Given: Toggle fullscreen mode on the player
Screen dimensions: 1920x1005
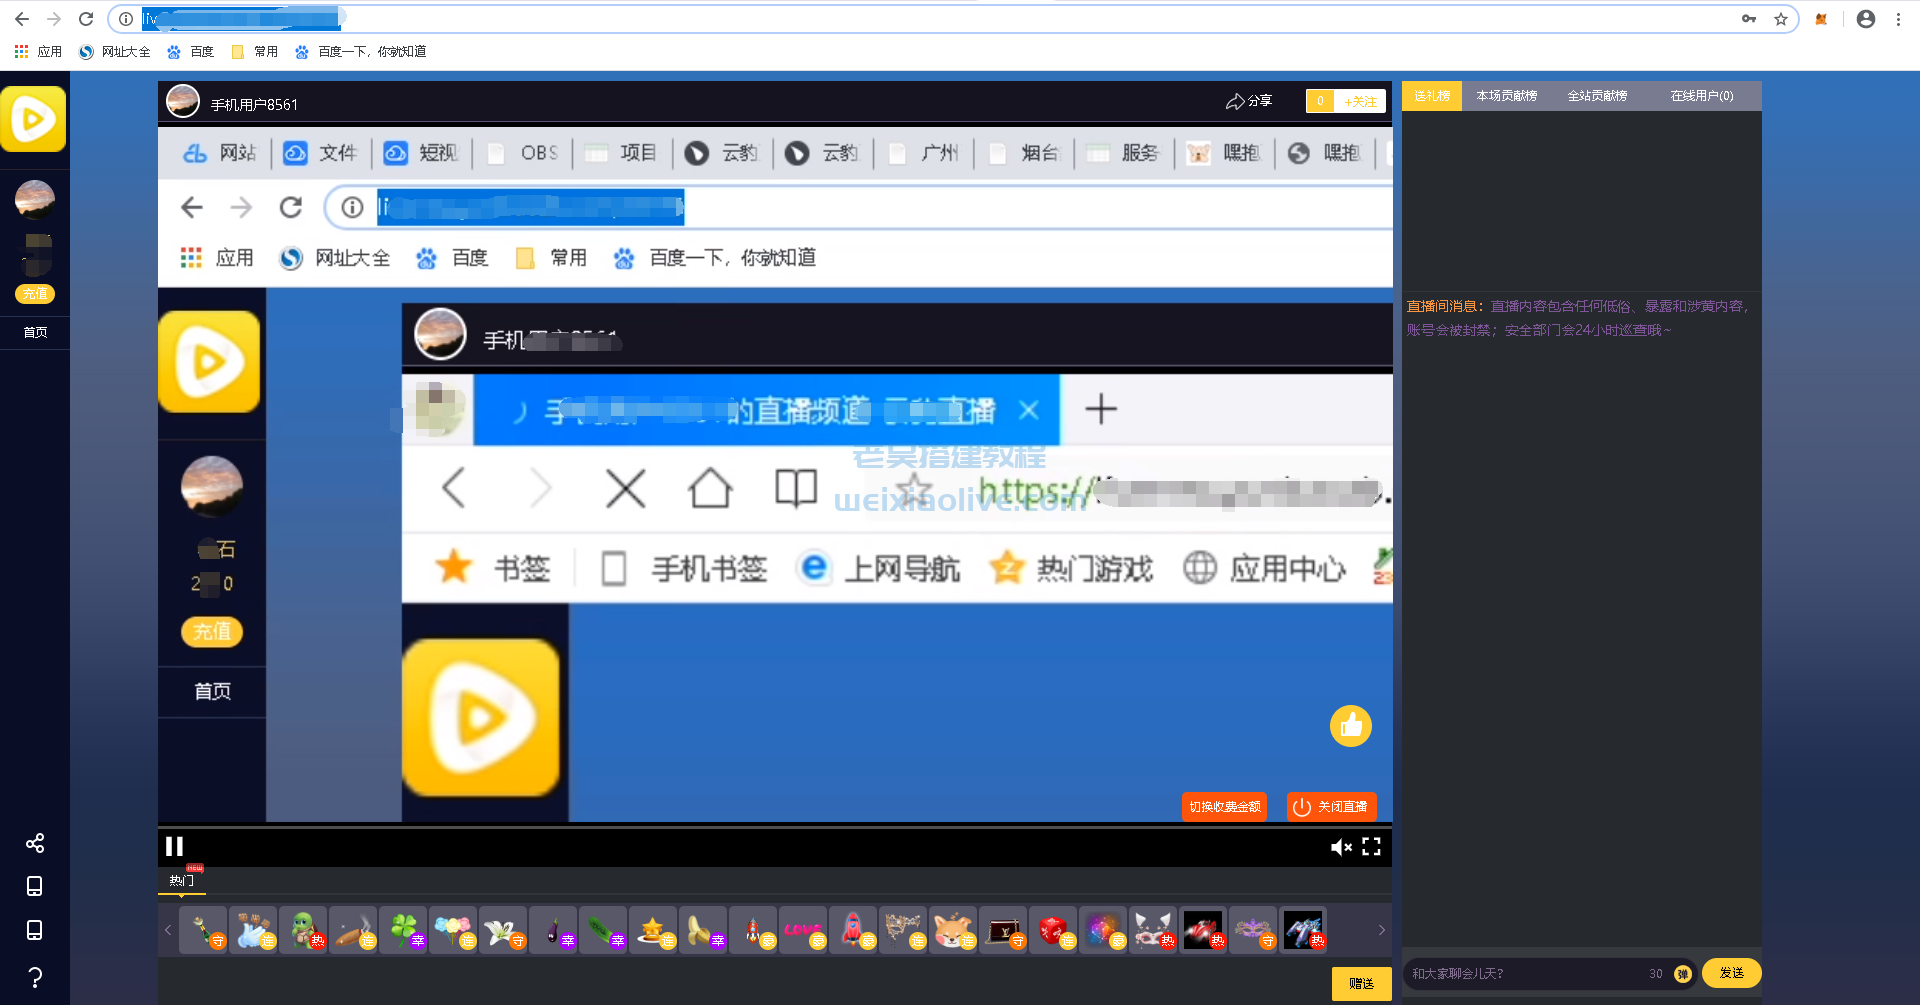Looking at the screenshot, I should [1372, 847].
